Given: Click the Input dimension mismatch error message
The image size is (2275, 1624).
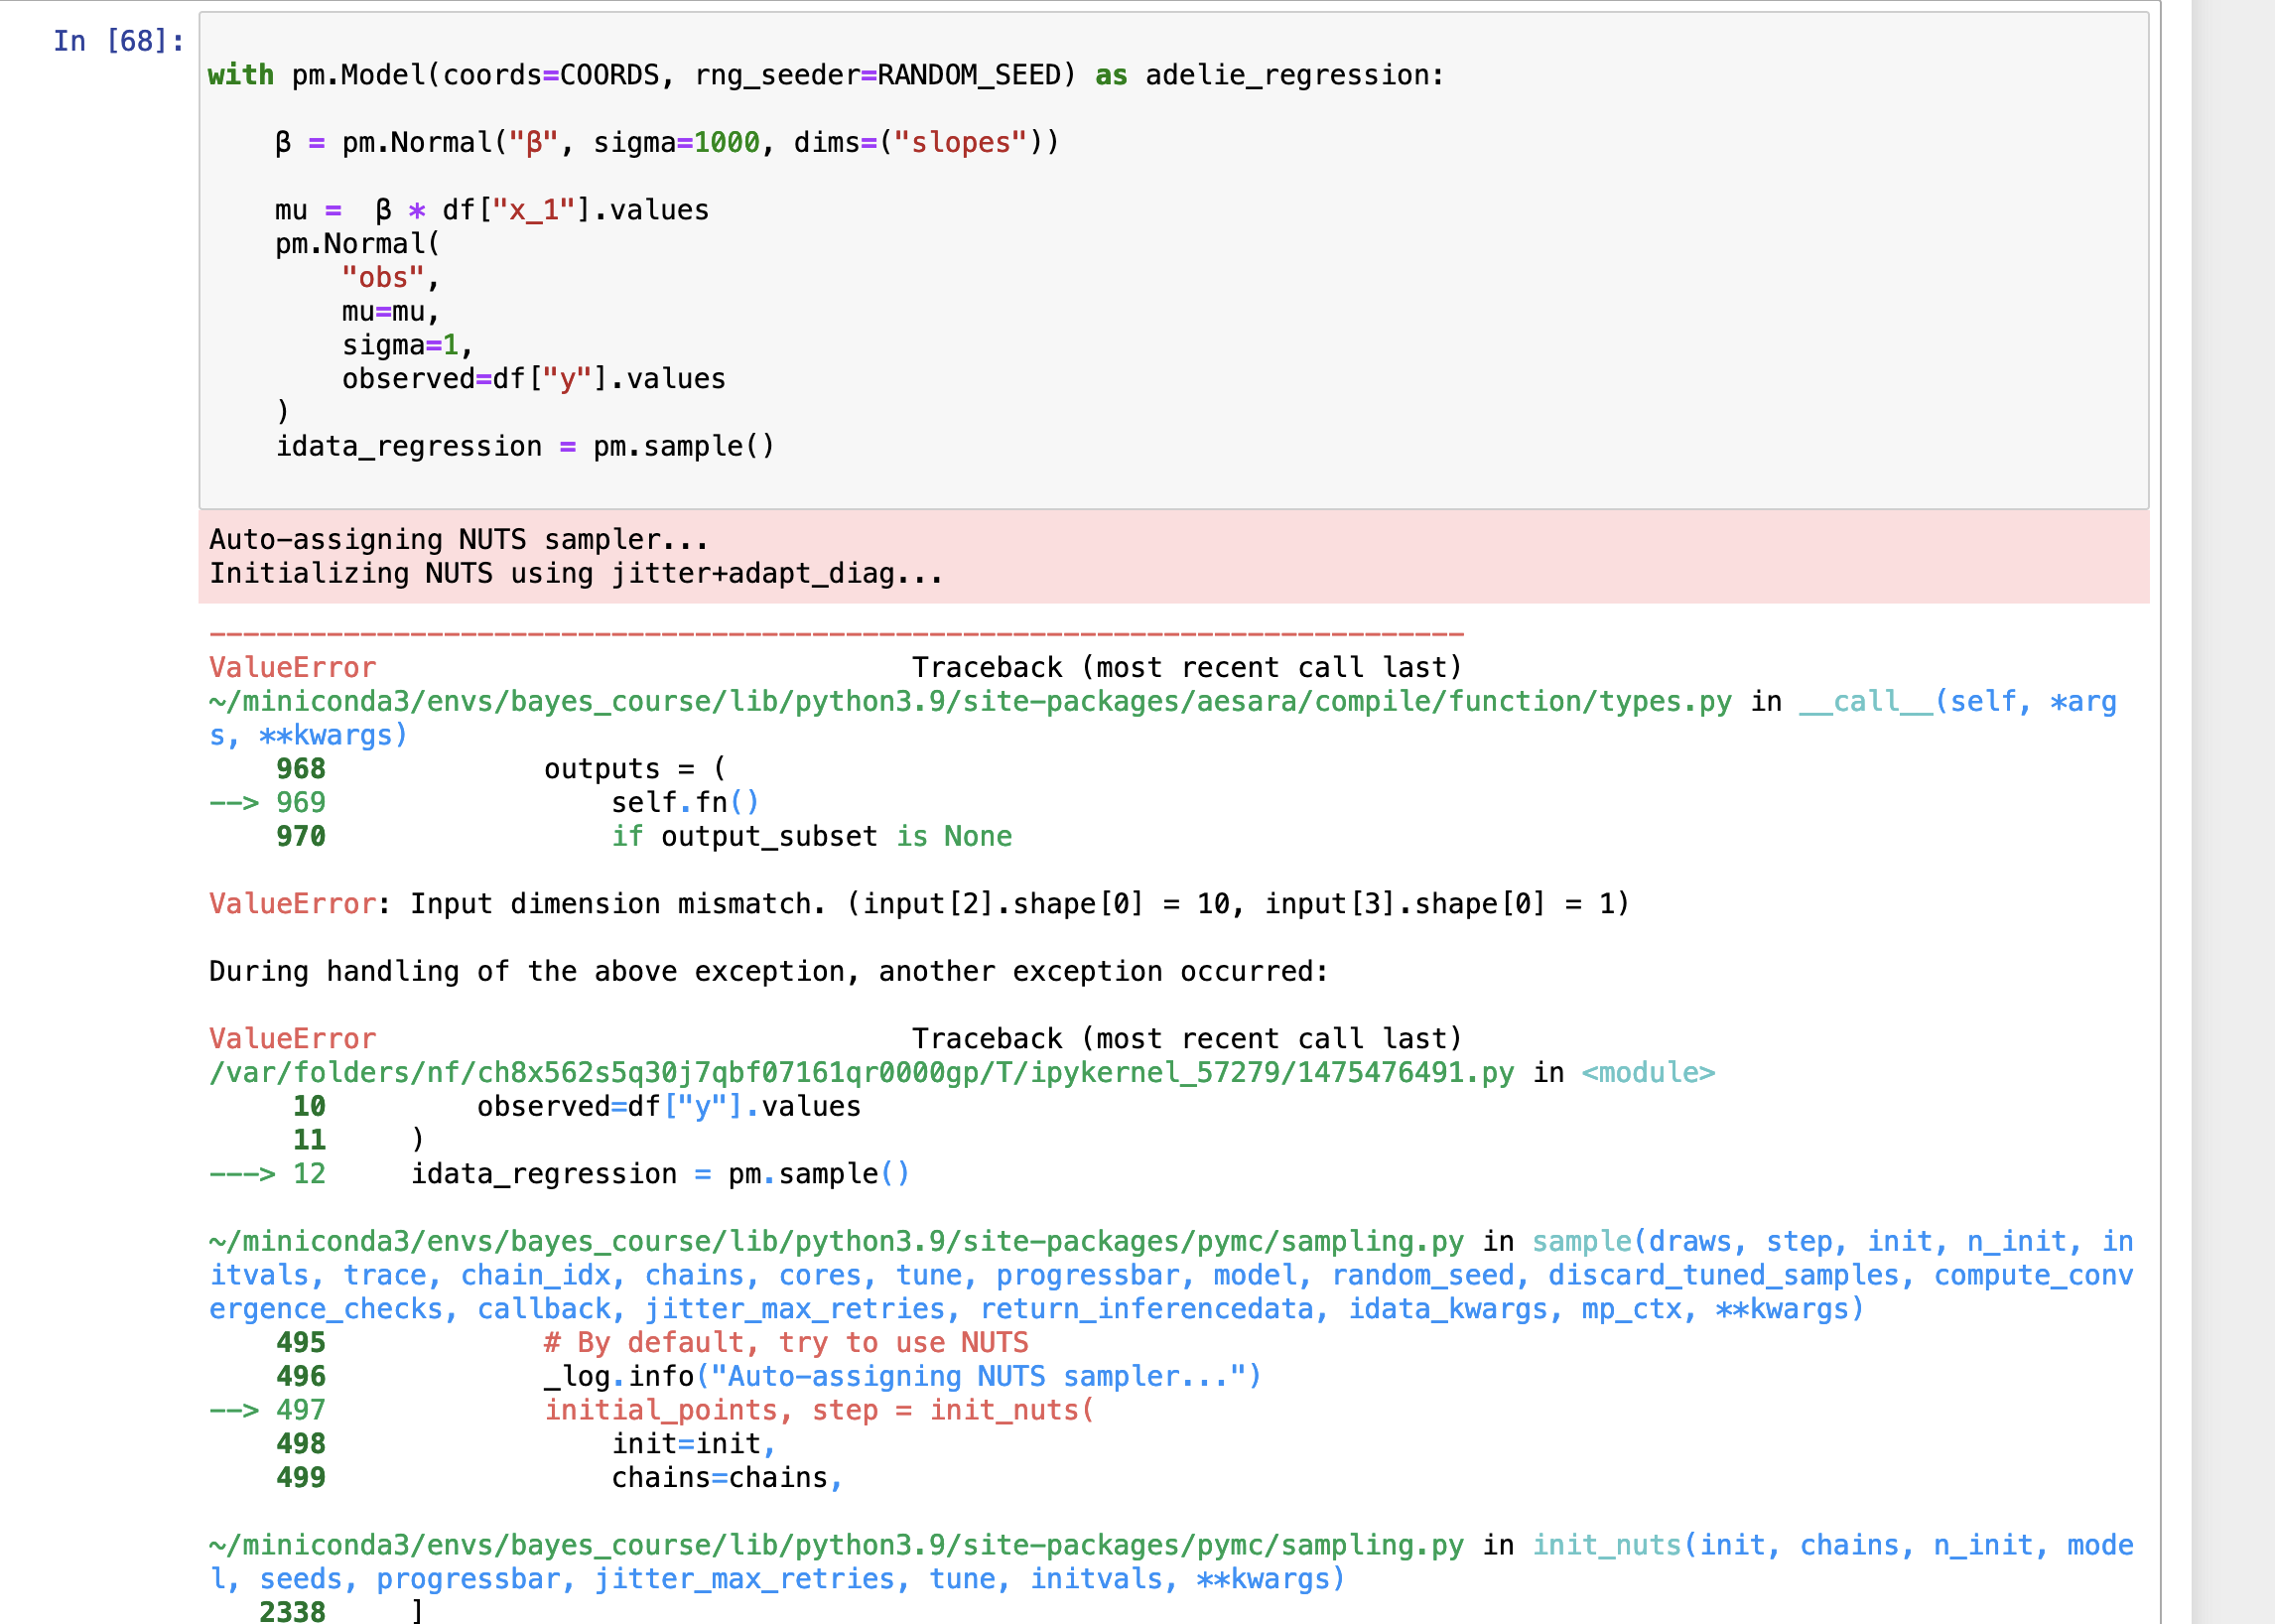Looking at the screenshot, I should tap(1018, 904).
